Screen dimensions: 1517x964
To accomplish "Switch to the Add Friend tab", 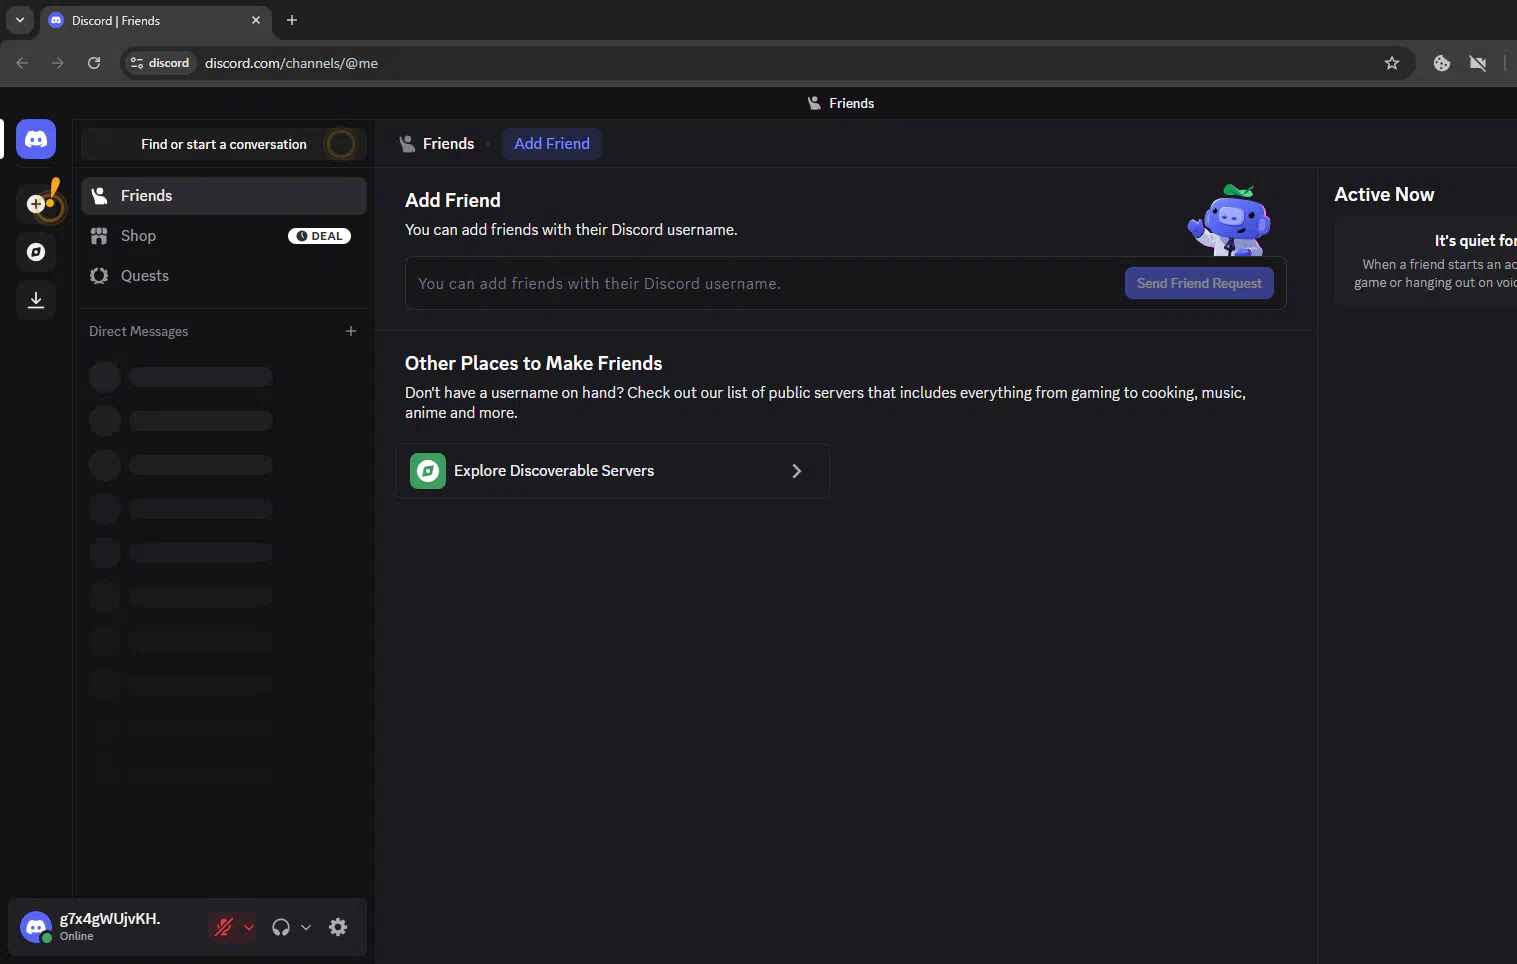I will (552, 144).
